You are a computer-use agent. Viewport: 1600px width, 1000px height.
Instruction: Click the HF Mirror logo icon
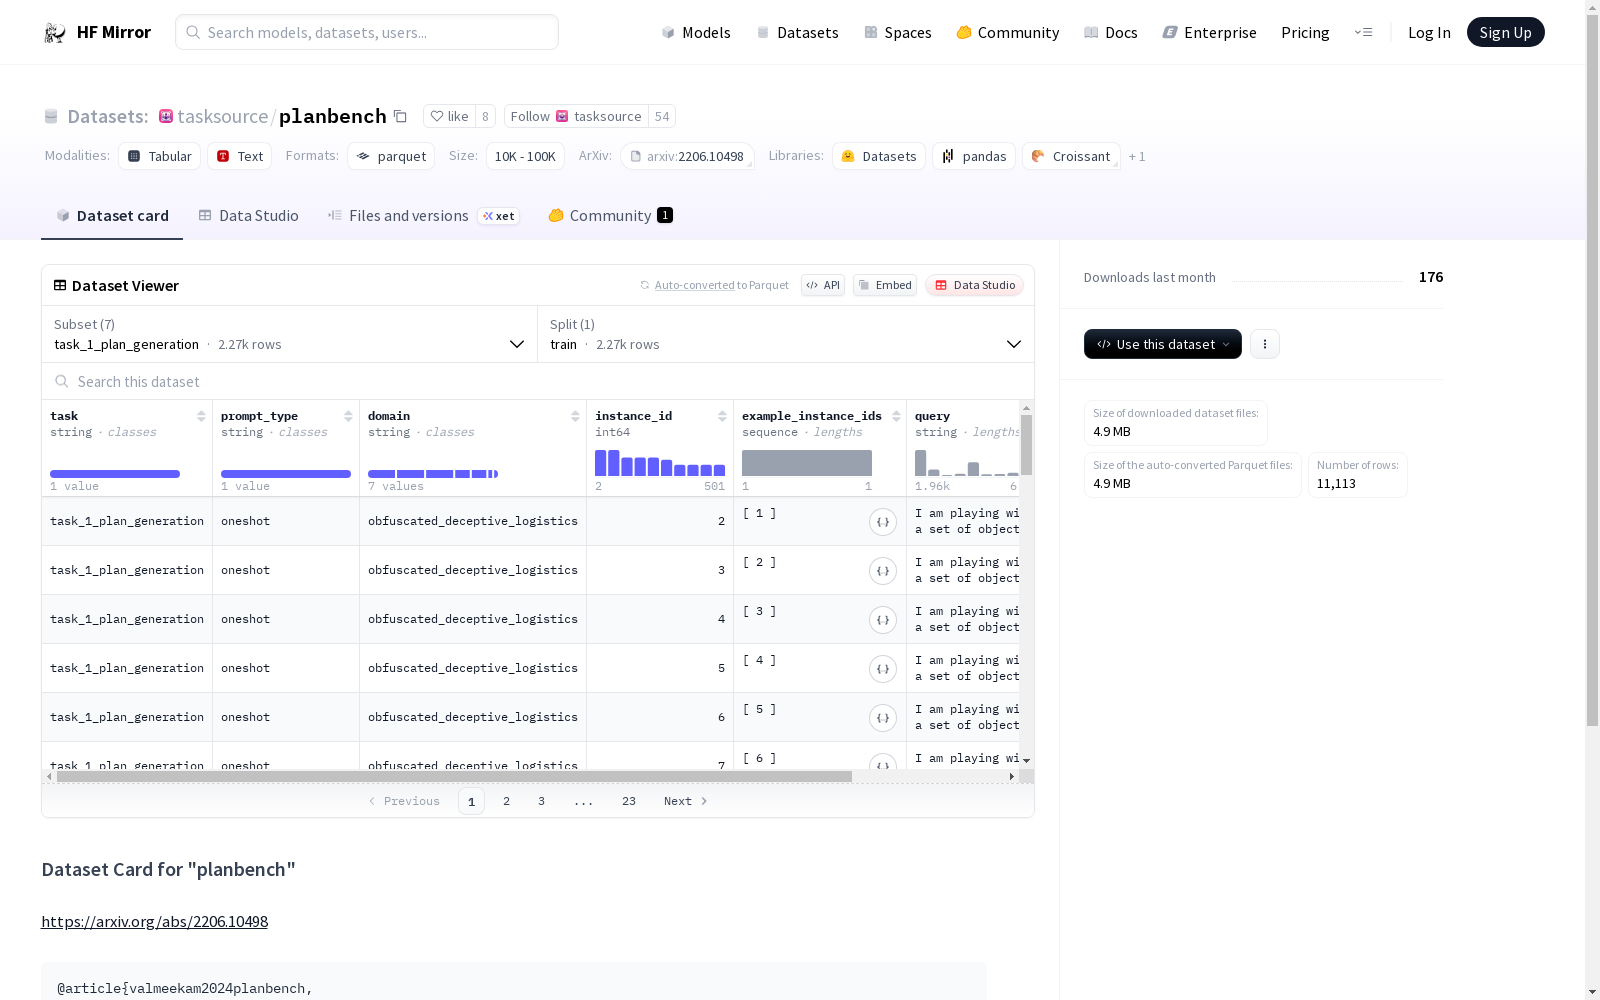click(x=55, y=33)
